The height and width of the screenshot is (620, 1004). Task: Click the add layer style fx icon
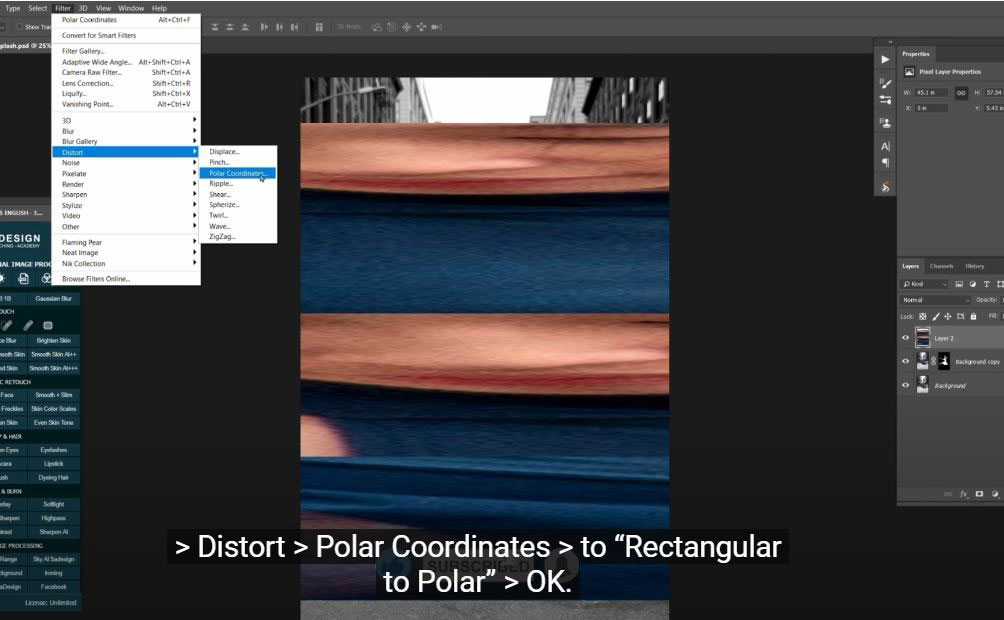point(964,494)
